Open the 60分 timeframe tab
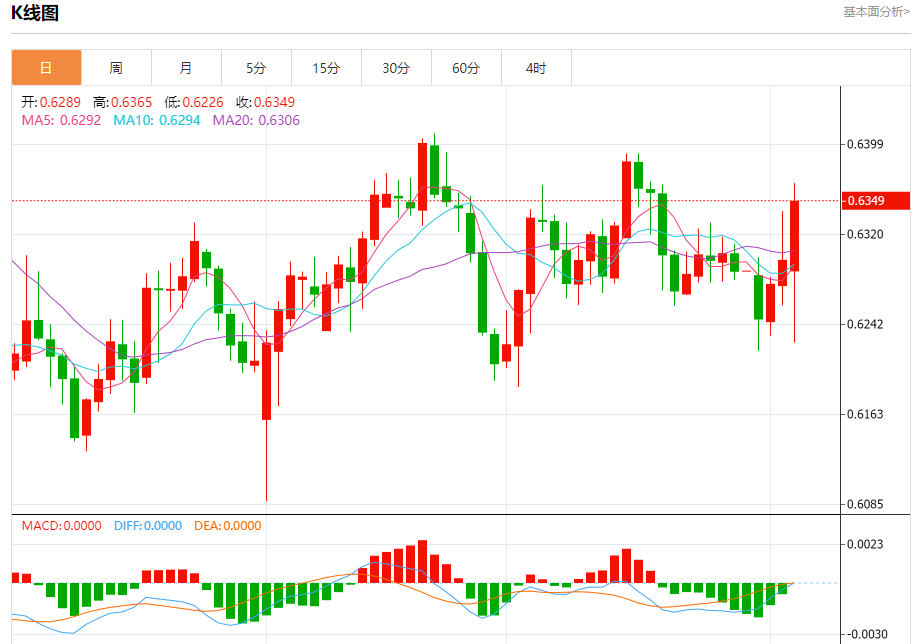This screenshot has width=914, height=644. click(466, 68)
